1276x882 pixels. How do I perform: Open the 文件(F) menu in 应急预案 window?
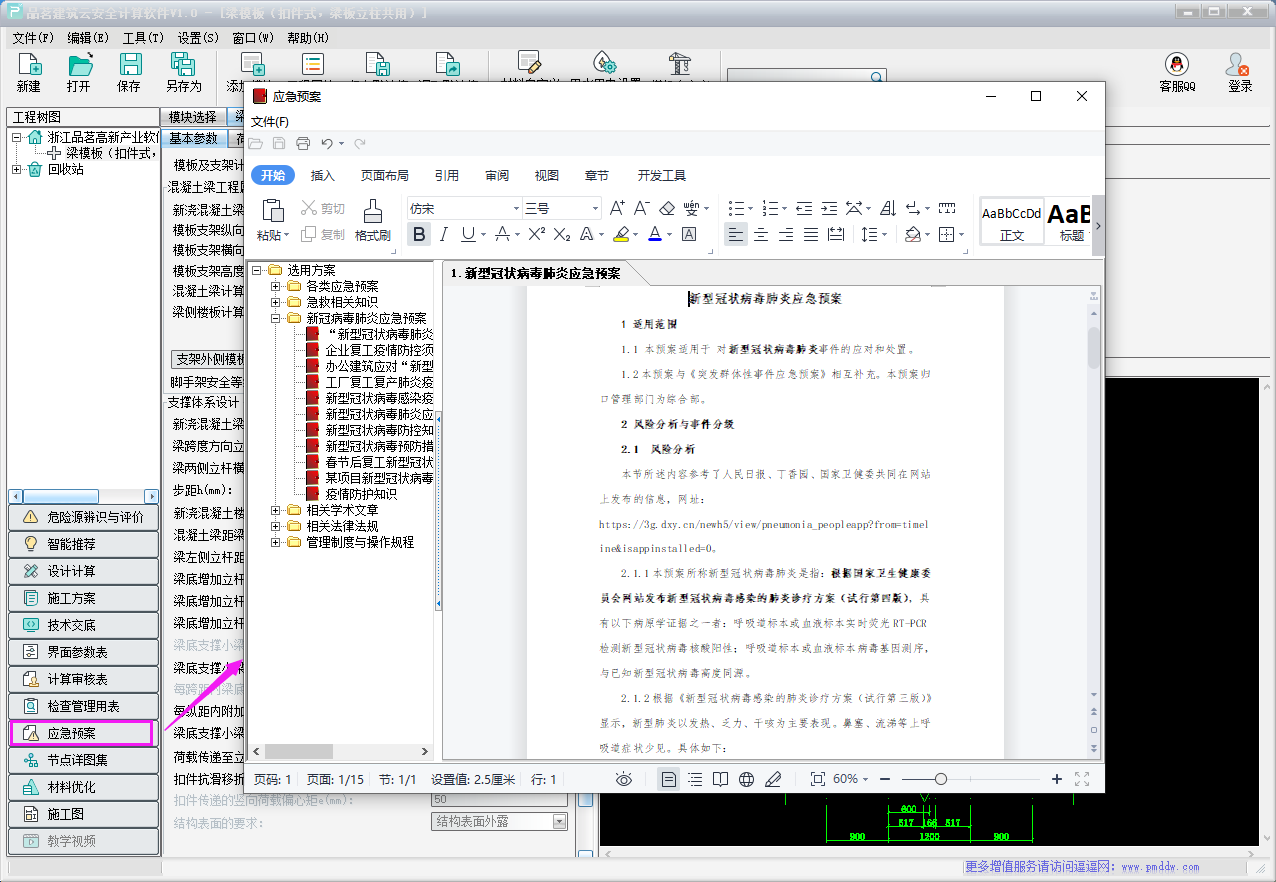pos(270,122)
